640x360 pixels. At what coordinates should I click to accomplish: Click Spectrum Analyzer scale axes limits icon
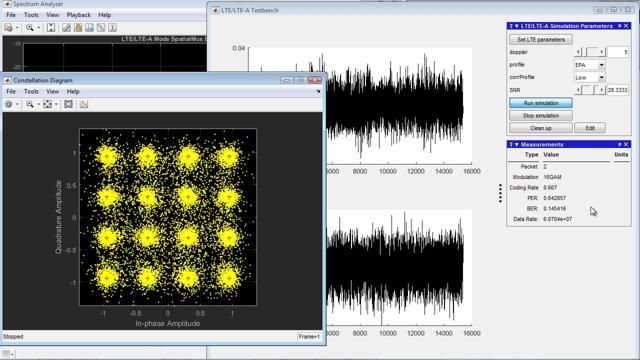51,28
